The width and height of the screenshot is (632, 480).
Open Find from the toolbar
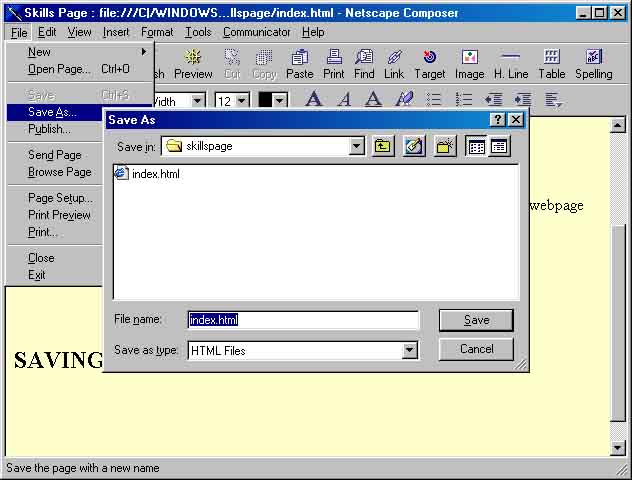[364, 64]
